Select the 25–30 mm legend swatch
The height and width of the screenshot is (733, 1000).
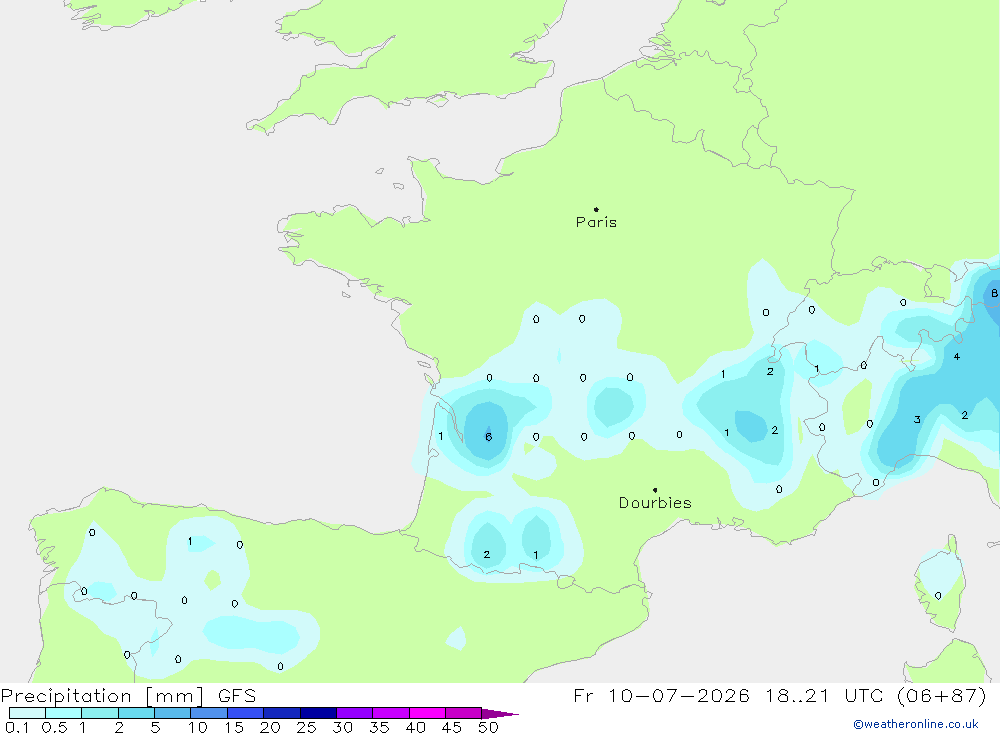pos(318,713)
